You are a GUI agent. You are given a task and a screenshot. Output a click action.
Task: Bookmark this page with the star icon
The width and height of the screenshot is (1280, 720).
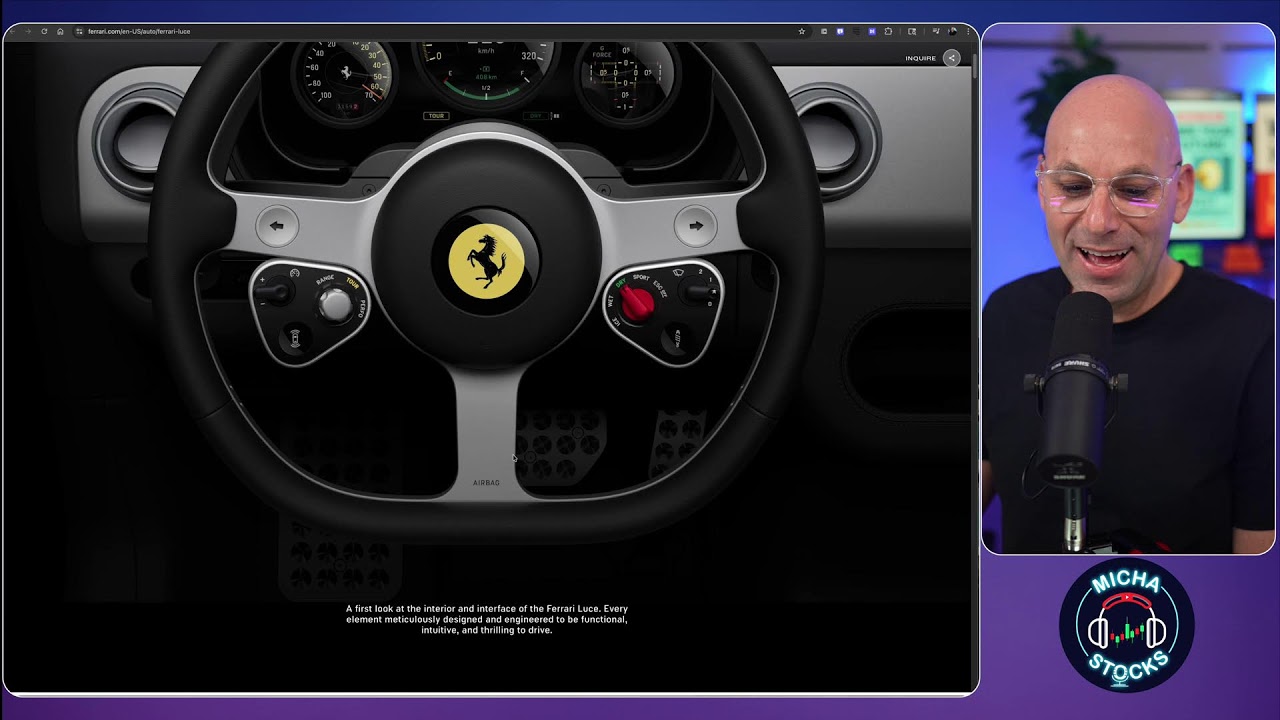[x=801, y=31]
